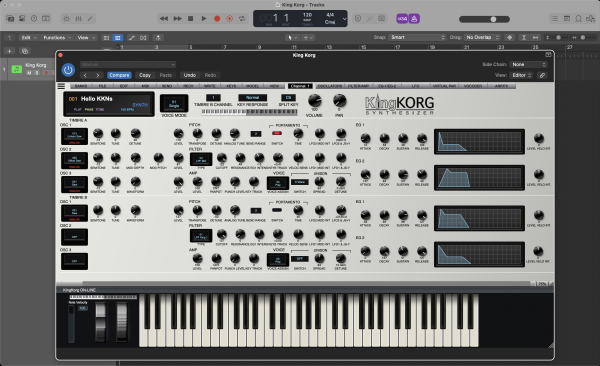The width and height of the screenshot is (600, 366).
Task: Click the add track plus icon
Action: 10,51
